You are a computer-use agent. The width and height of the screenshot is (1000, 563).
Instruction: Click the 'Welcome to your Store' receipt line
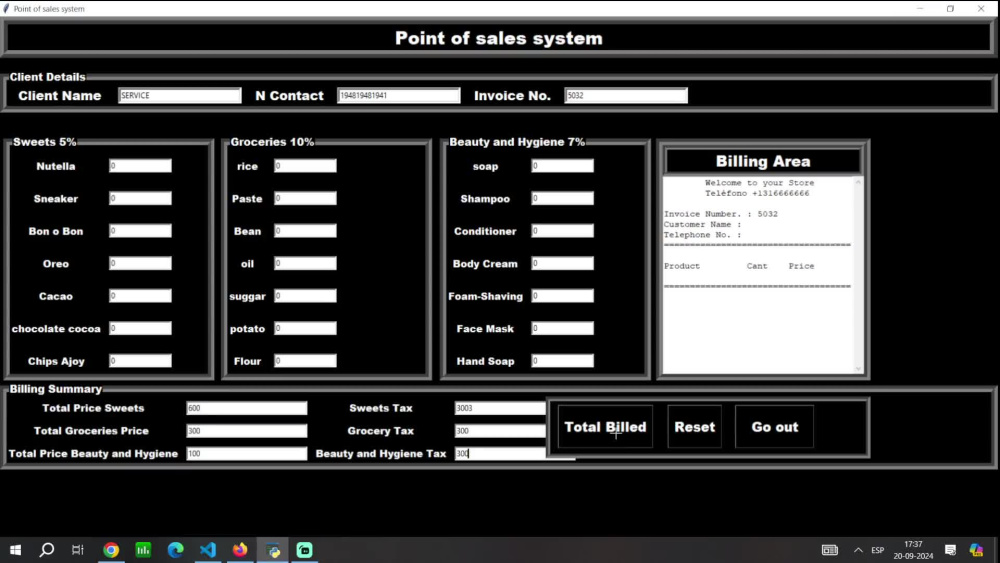click(760, 183)
